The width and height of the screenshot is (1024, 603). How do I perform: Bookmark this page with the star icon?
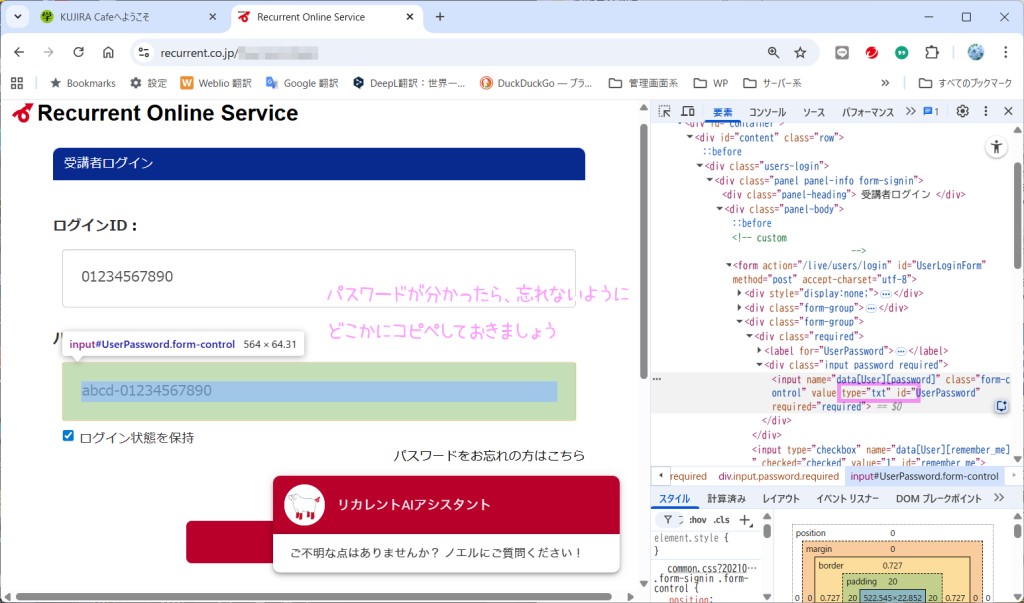coord(800,52)
